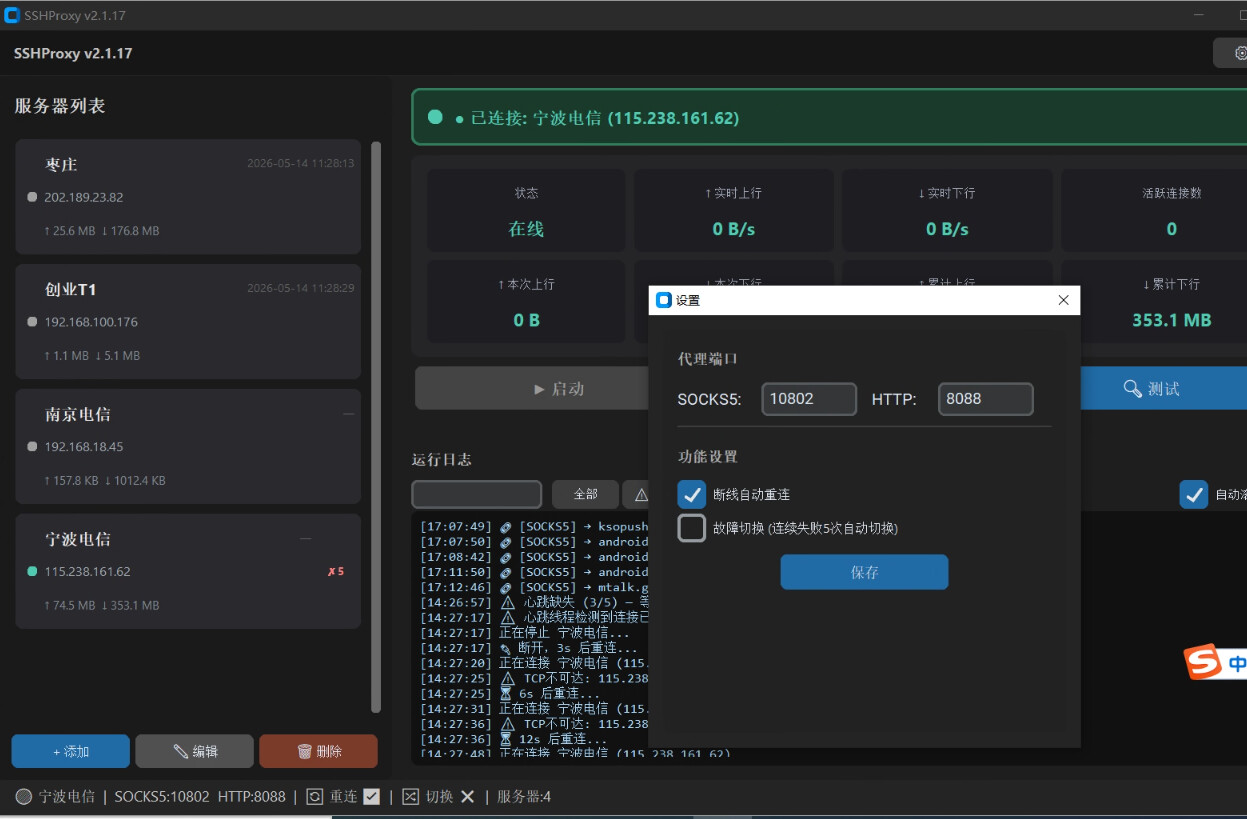The width and height of the screenshot is (1247, 819).
Task: Click traffic stats ↑25.6 MB ↓176.8 MB
Action: tap(101, 231)
